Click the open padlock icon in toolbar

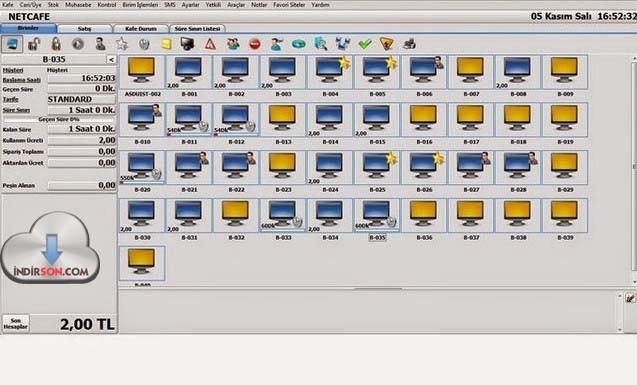pos(34,44)
